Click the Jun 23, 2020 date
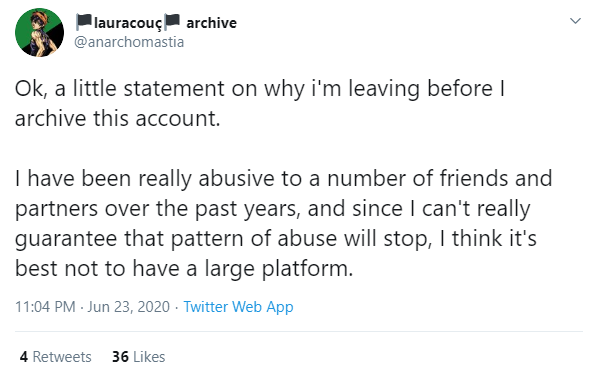The width and height of the screenshot is (596, 380). point(128,307)
